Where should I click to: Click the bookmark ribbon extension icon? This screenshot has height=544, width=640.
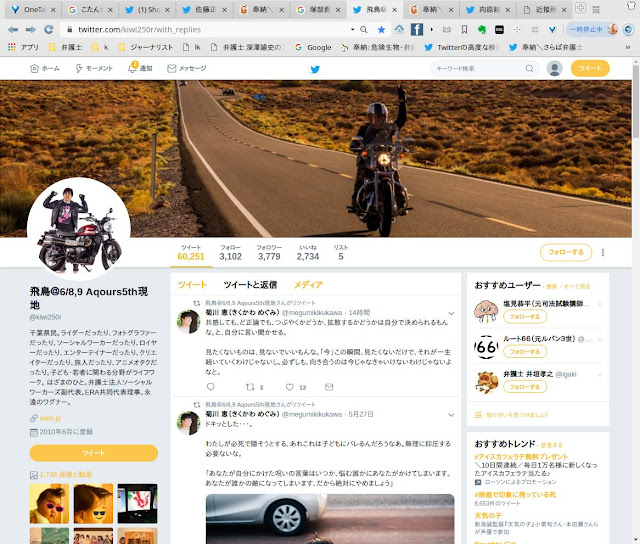(464, 29)
